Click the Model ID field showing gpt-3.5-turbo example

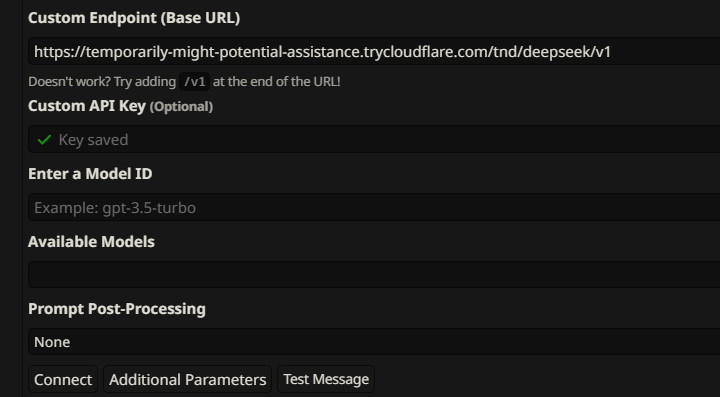click(374, 207)
